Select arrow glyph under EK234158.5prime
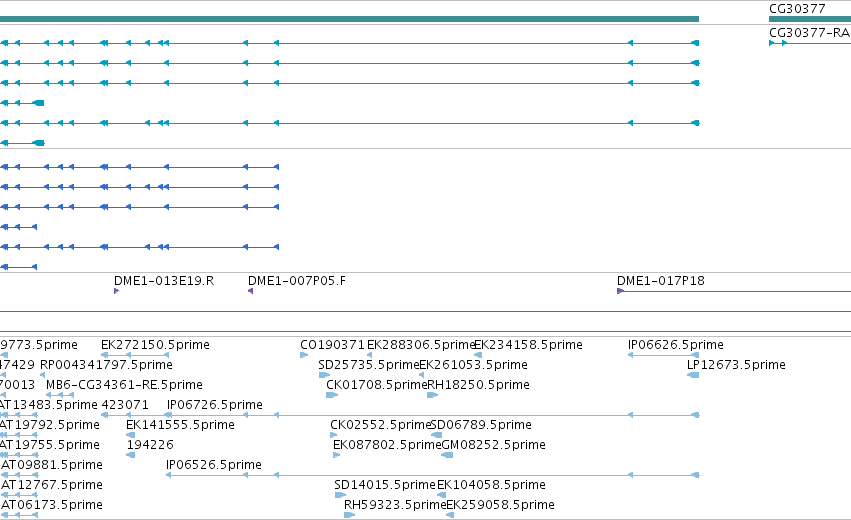 [478, 355]
